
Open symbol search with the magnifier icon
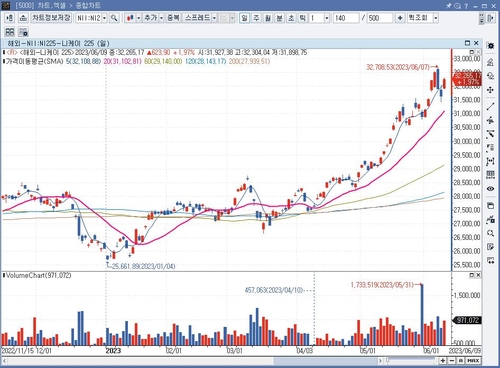pyautogui.click(x=114, y=18)
